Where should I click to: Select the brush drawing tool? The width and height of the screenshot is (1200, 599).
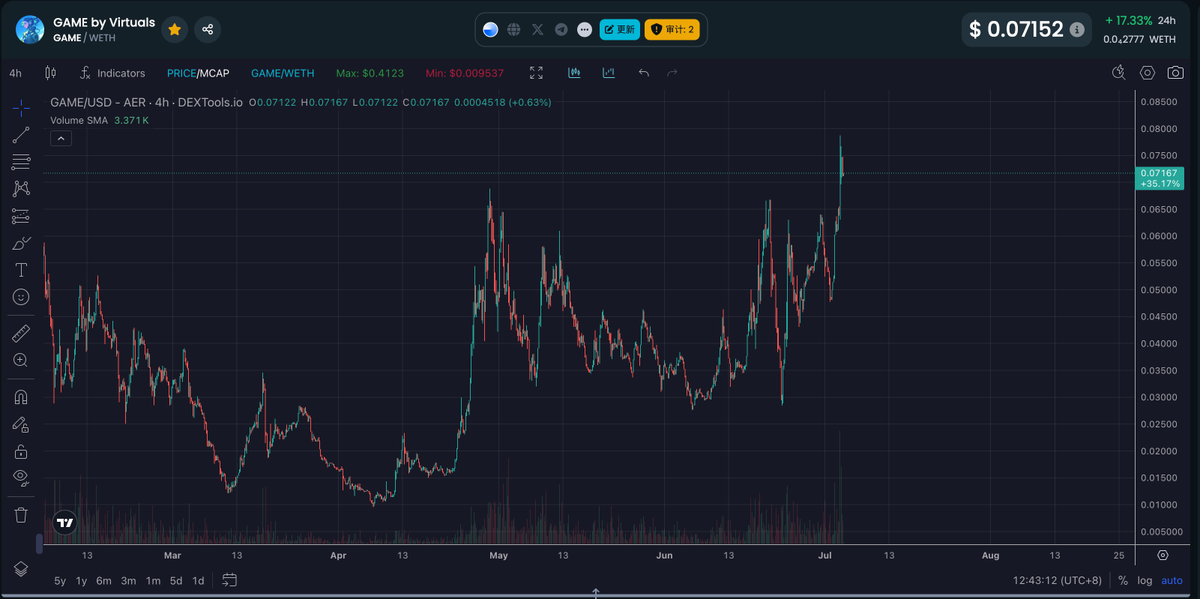tap(21, 243)
